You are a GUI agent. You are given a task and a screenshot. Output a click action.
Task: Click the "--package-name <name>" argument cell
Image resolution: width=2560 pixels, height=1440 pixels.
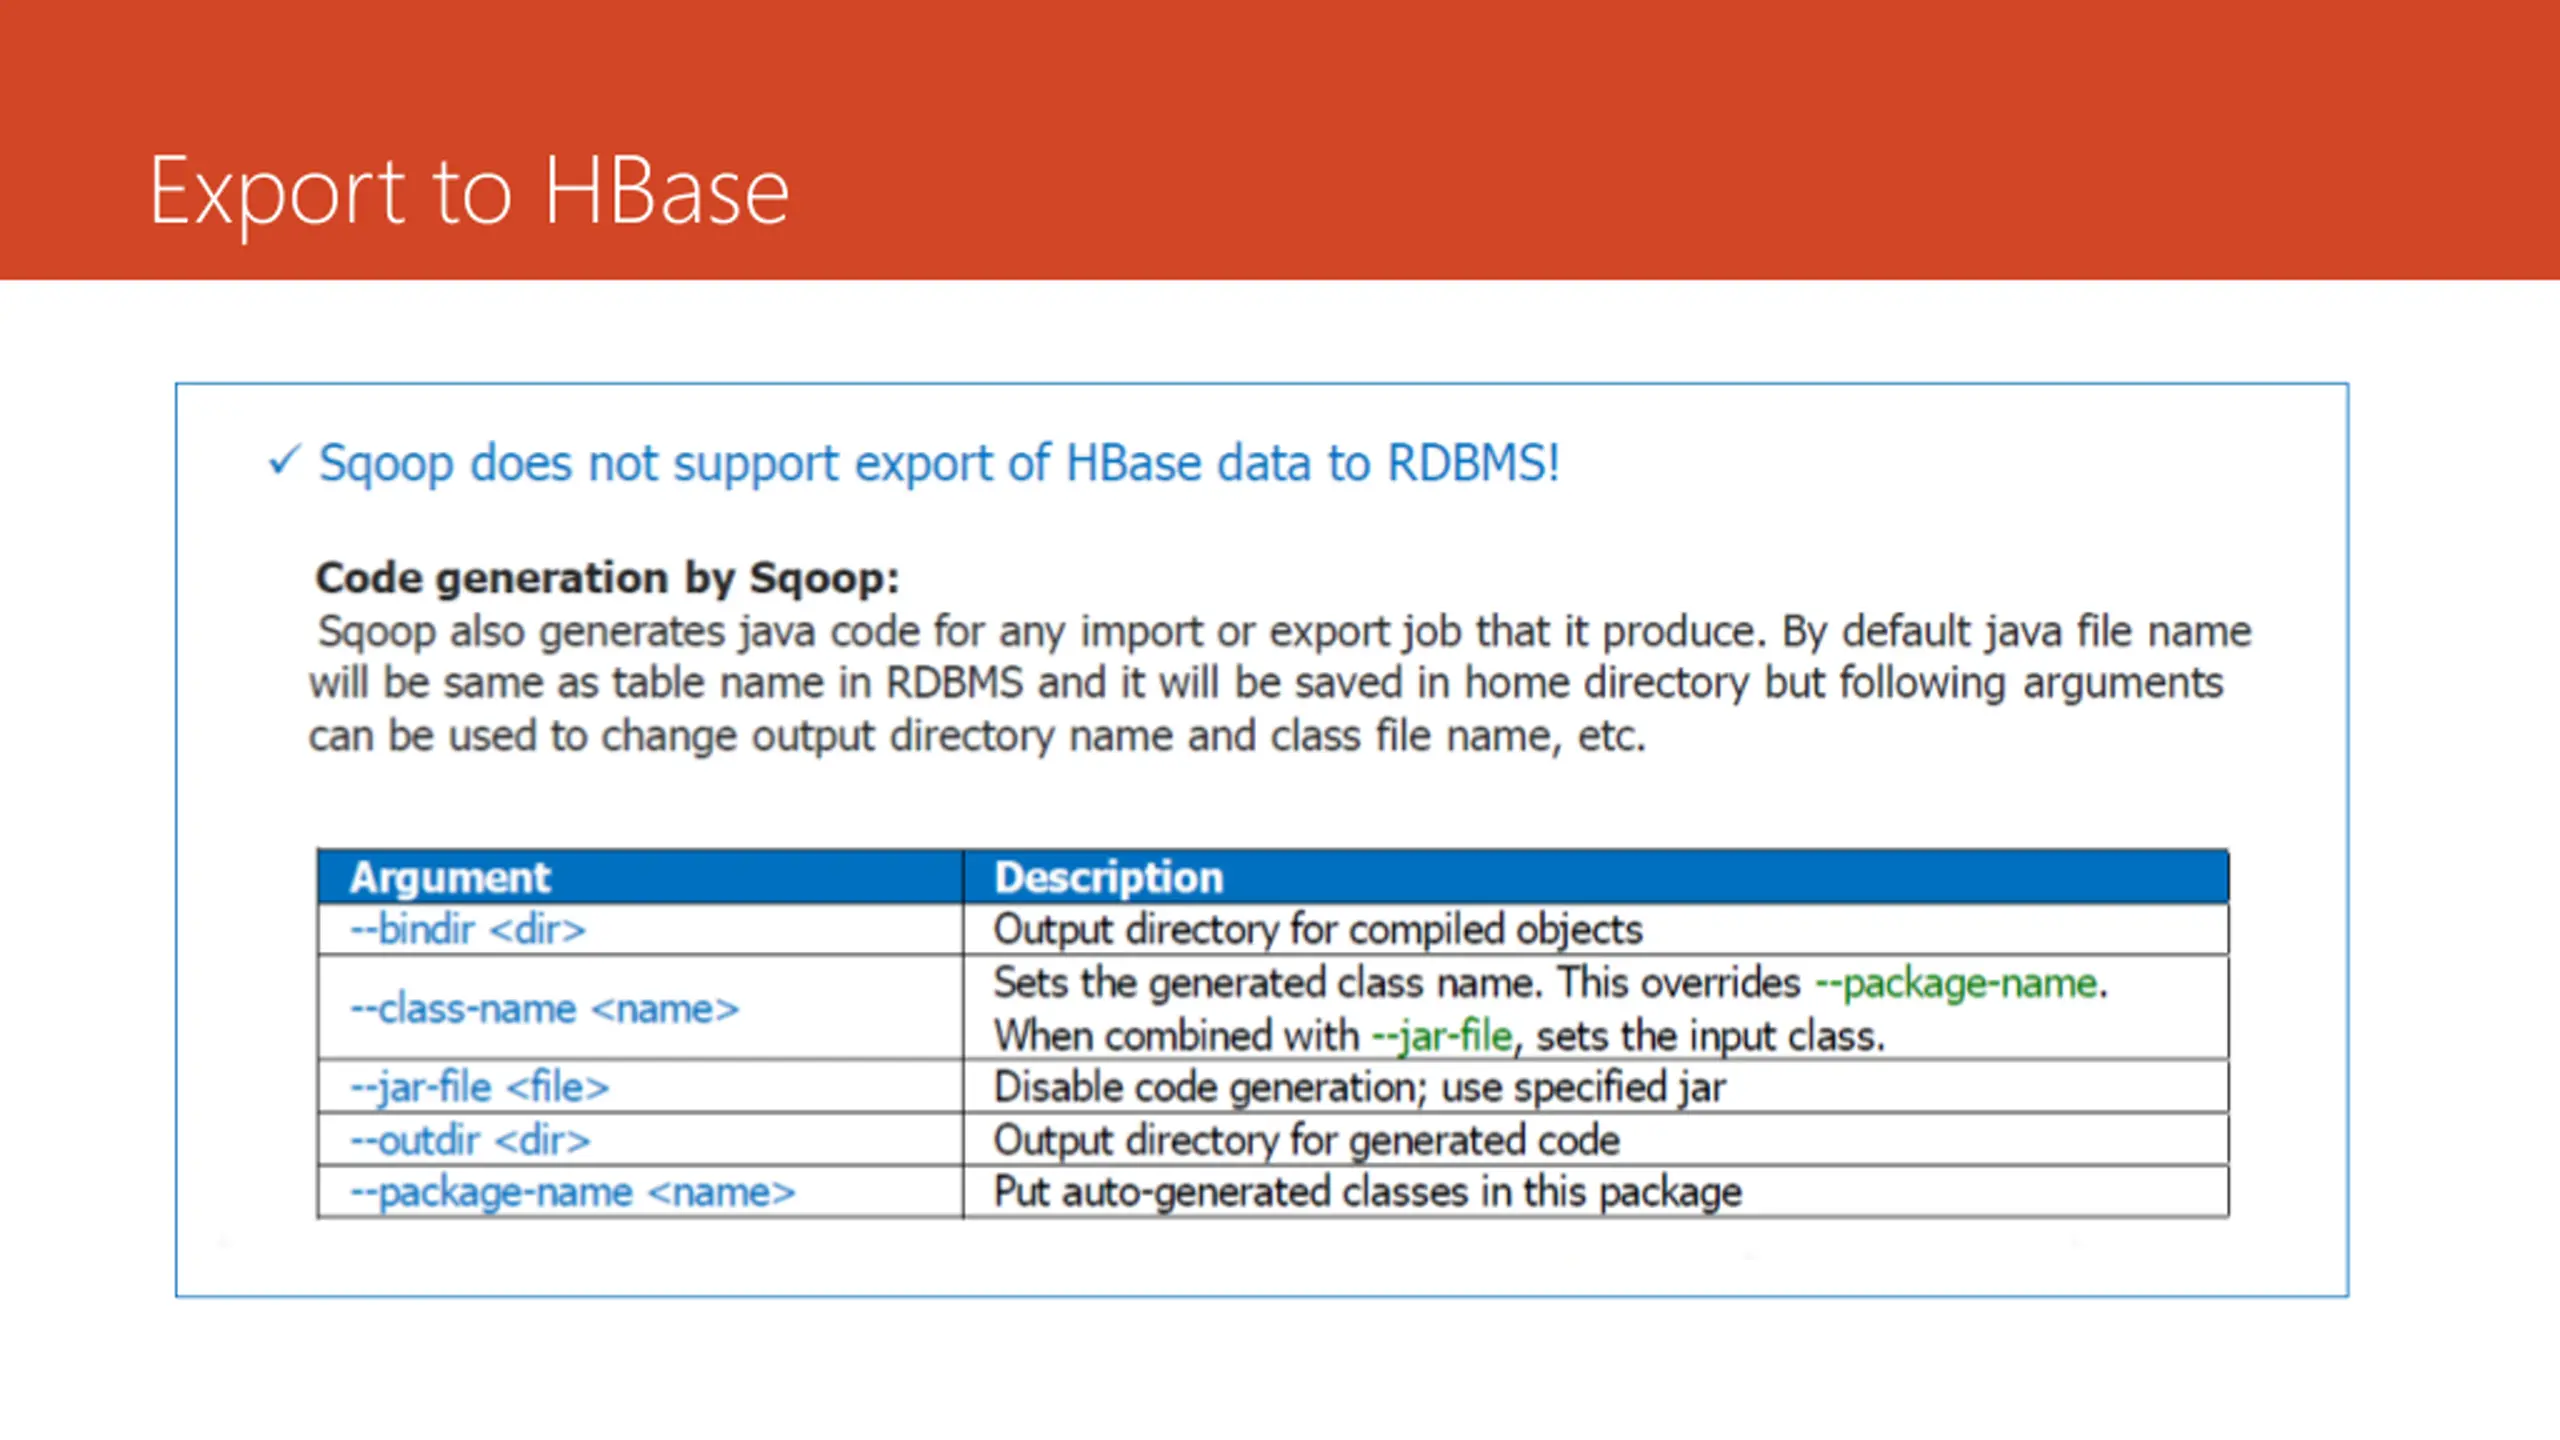click(x=641, y=1192)
